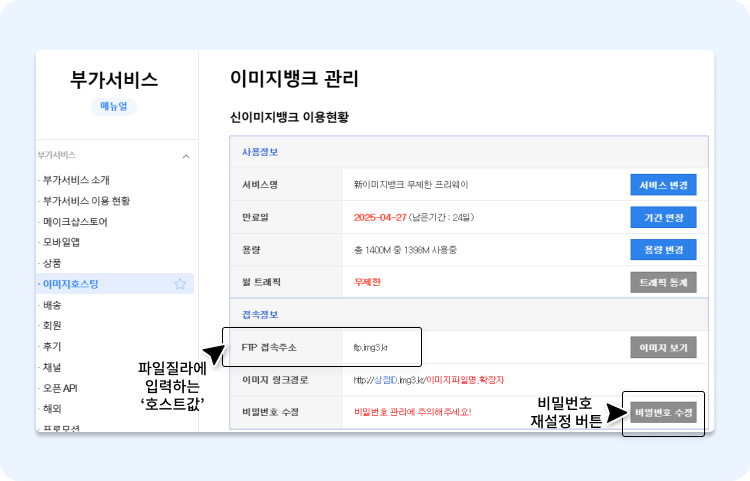The width and height of the screenshot is (750, 481).
Task: Click the 신이미지뱅크 이용현황 heading
Action: [289, 117]
